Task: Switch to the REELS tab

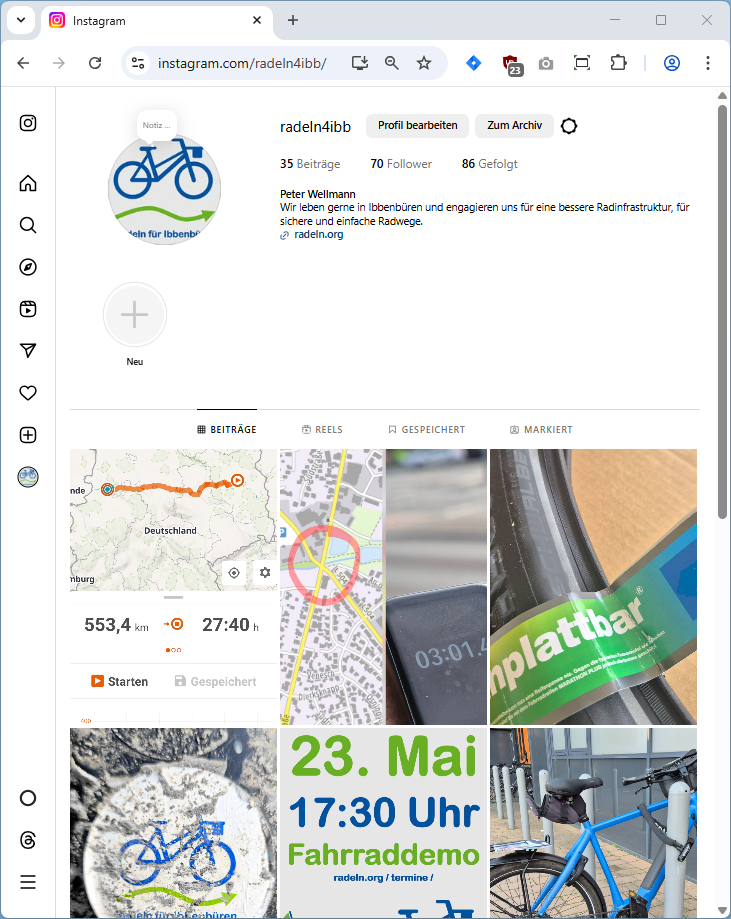Action: click(322, 430)
